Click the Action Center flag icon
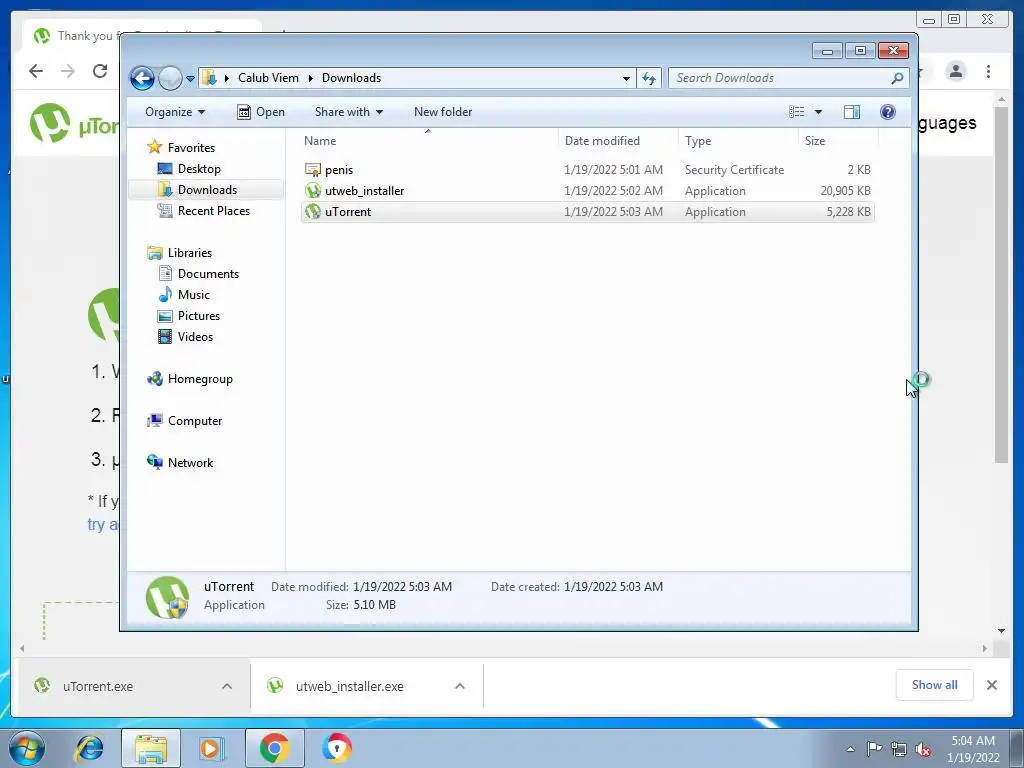This screenshot has width=1024, height=768. pos(874,749)
